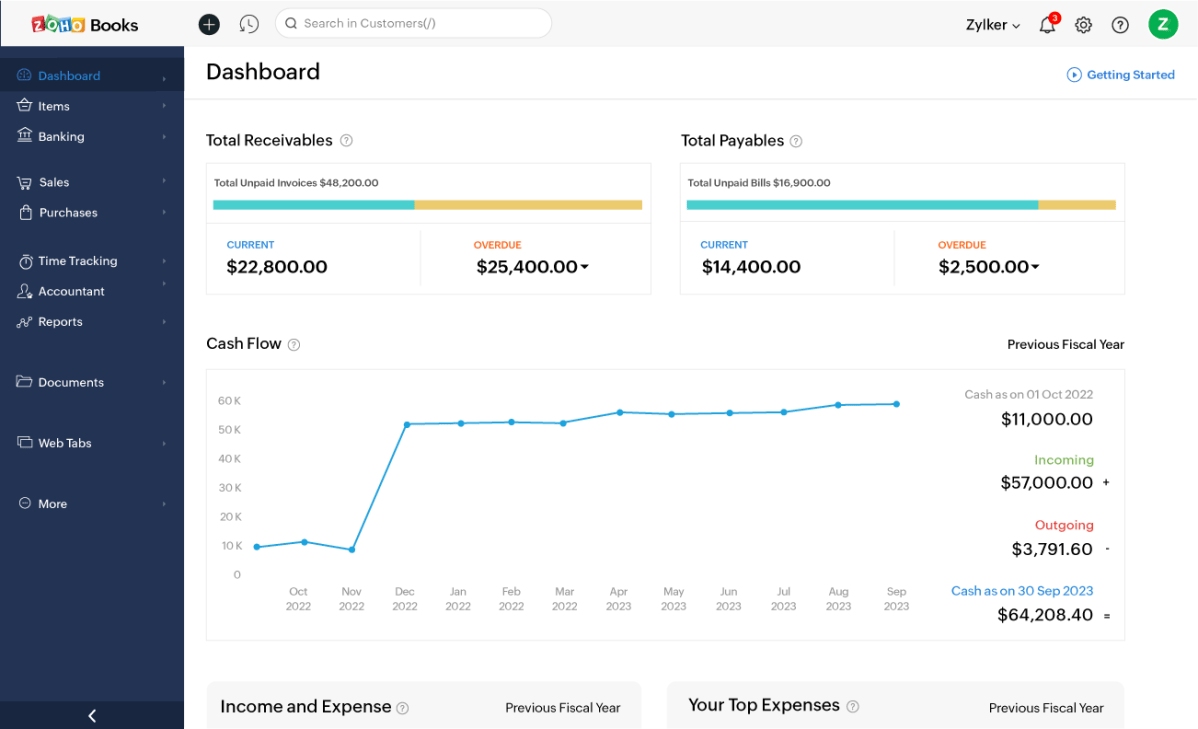The height and width of the screenshot is (729, 1198).
Task: Click the quick-create plus button
Action: point(209,23)
